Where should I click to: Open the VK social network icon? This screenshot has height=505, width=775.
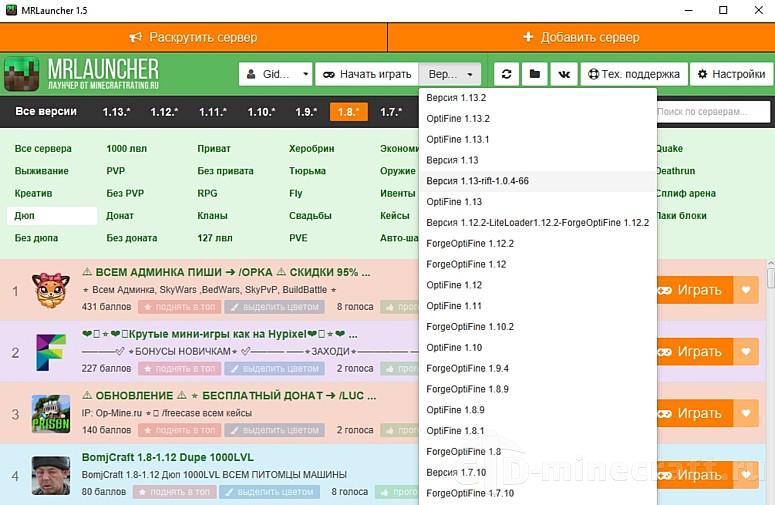(563, 74)
